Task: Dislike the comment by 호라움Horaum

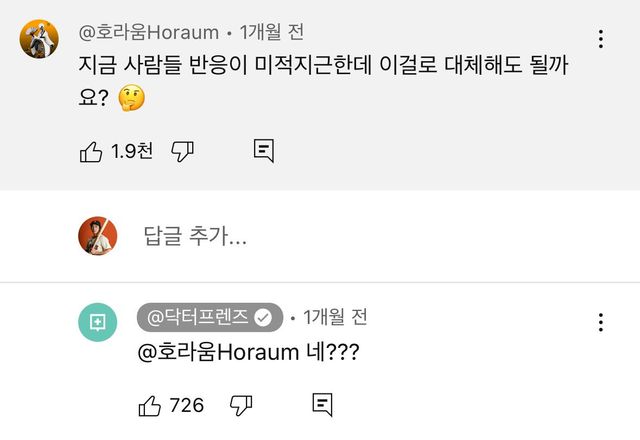Action: point(182,152)
